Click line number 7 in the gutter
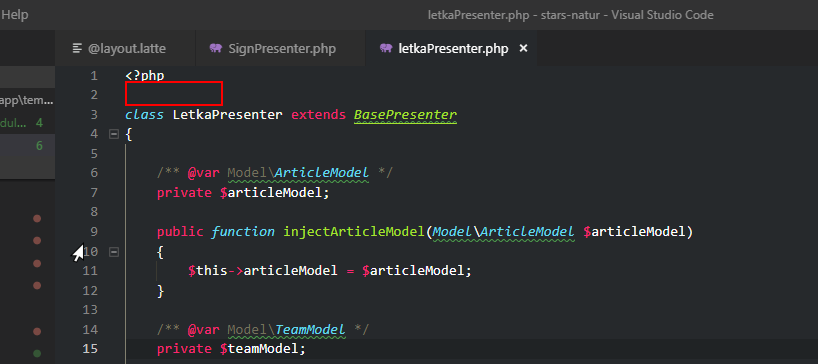 coord(93,193)
